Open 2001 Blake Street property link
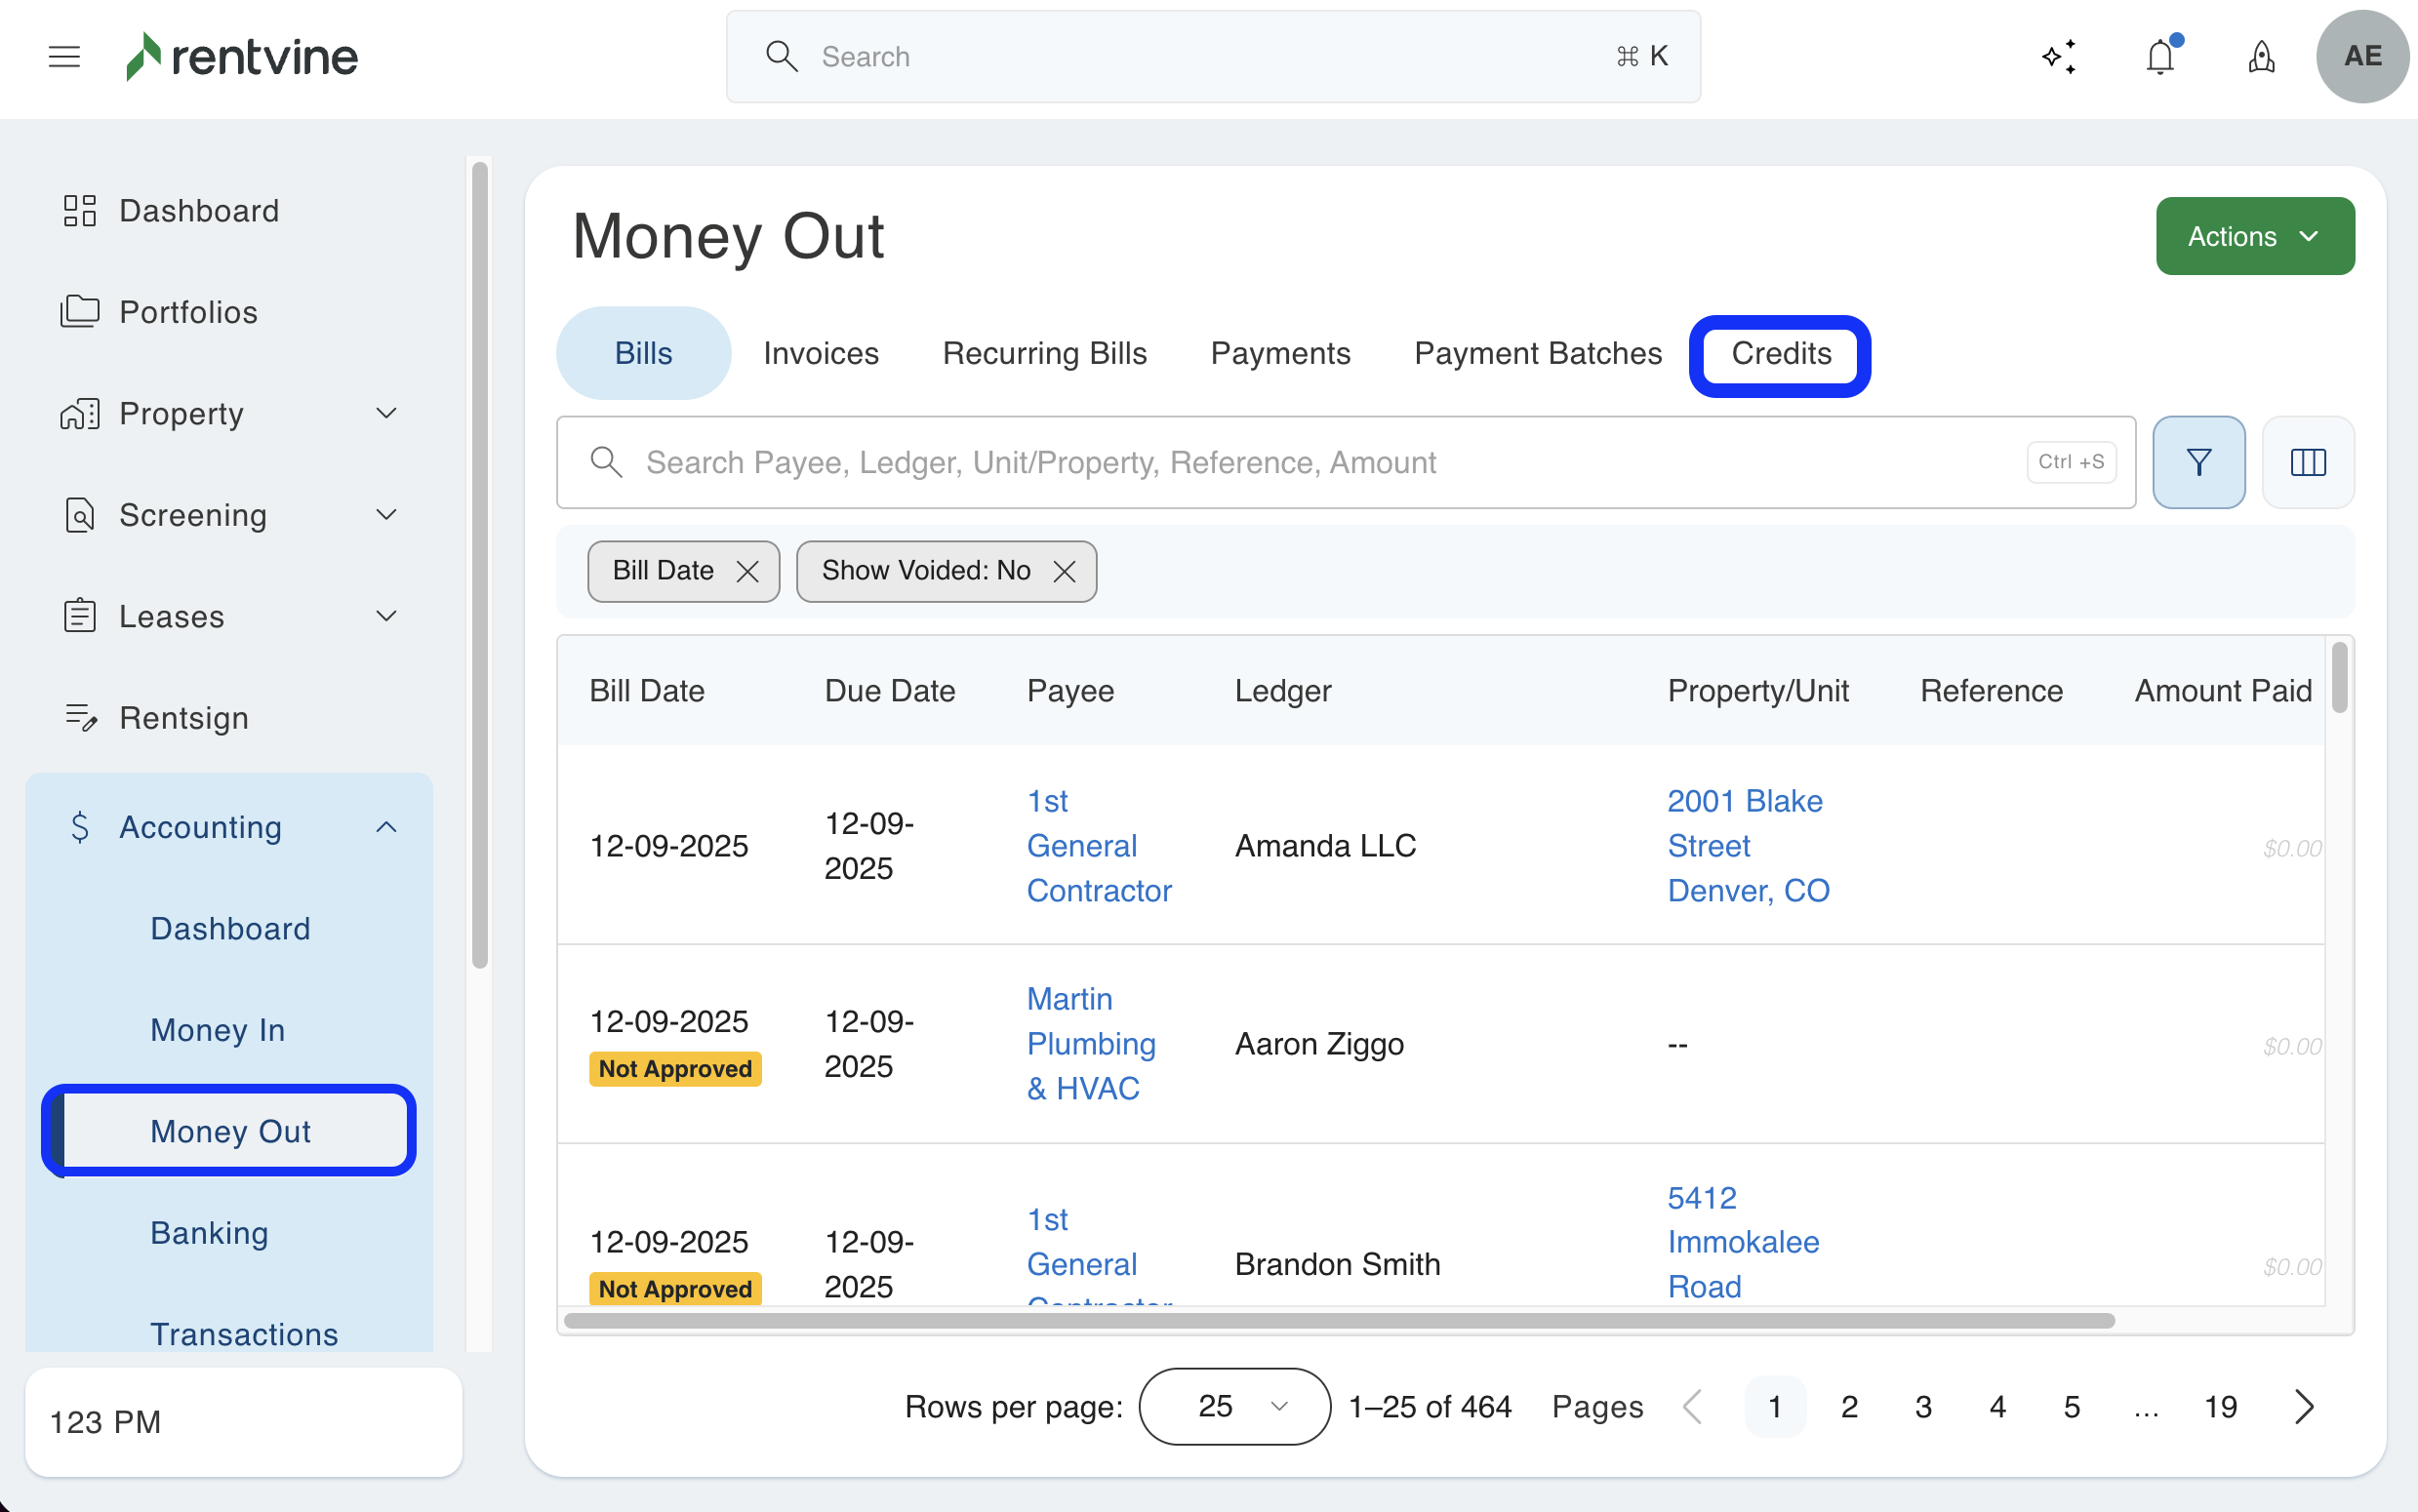 pos(1747,845)
